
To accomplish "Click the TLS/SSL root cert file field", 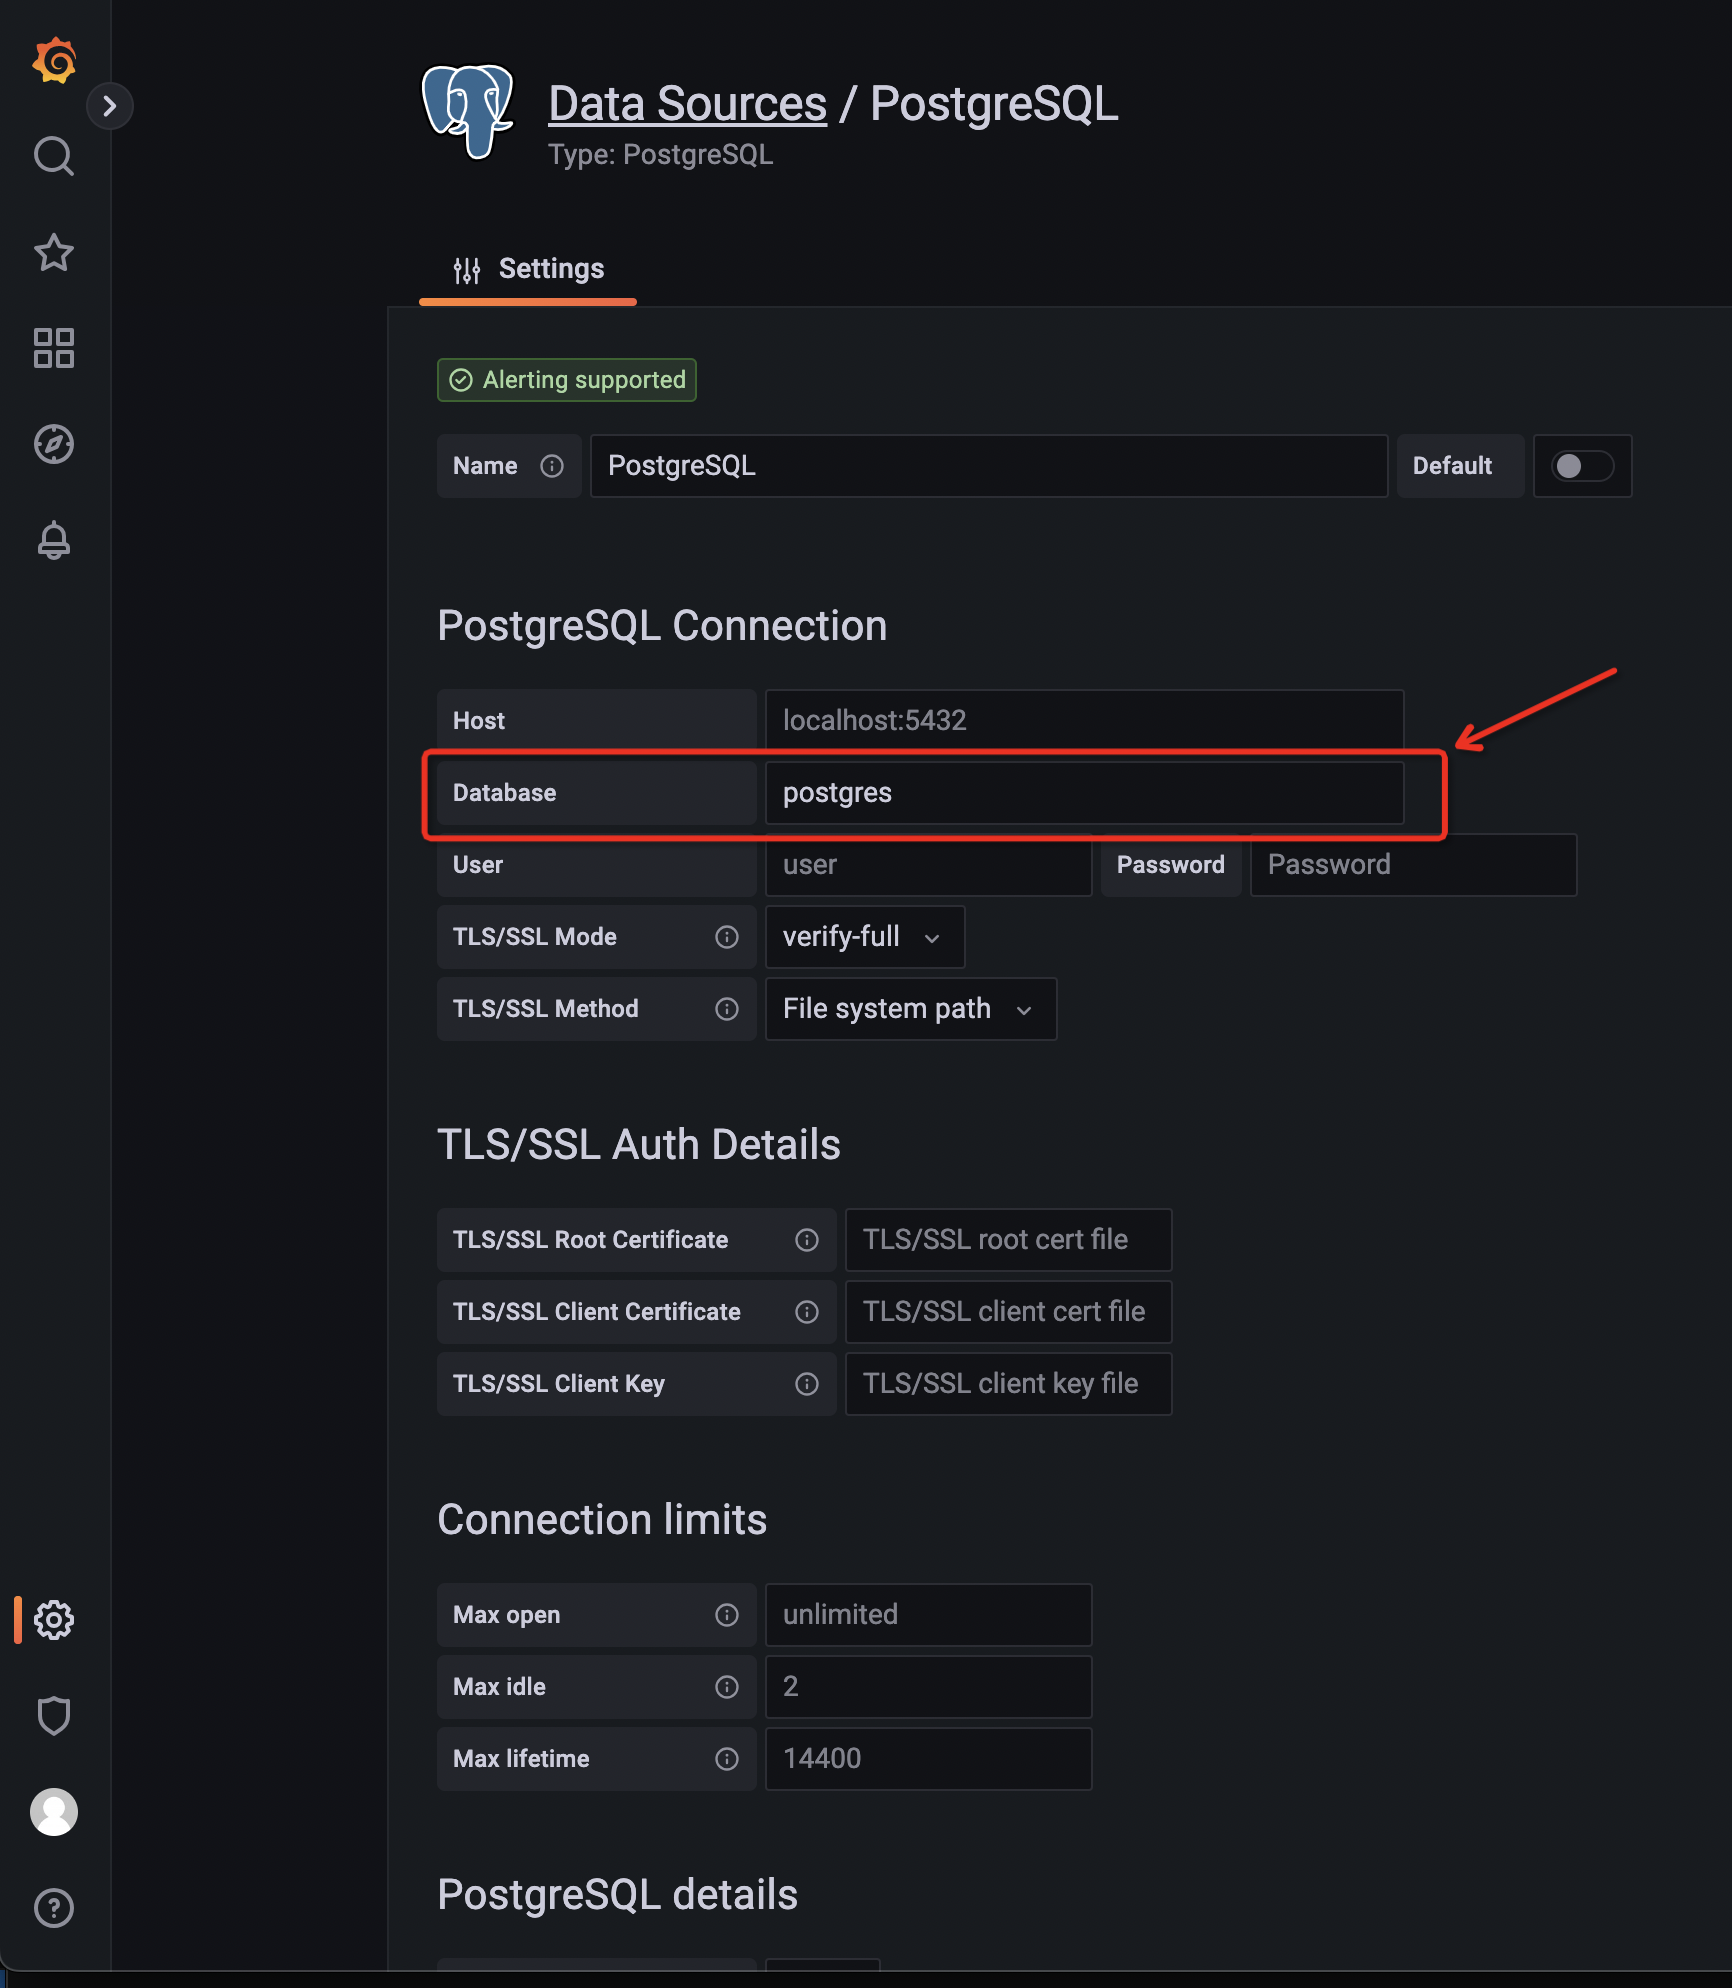I will point(1009,1240).
